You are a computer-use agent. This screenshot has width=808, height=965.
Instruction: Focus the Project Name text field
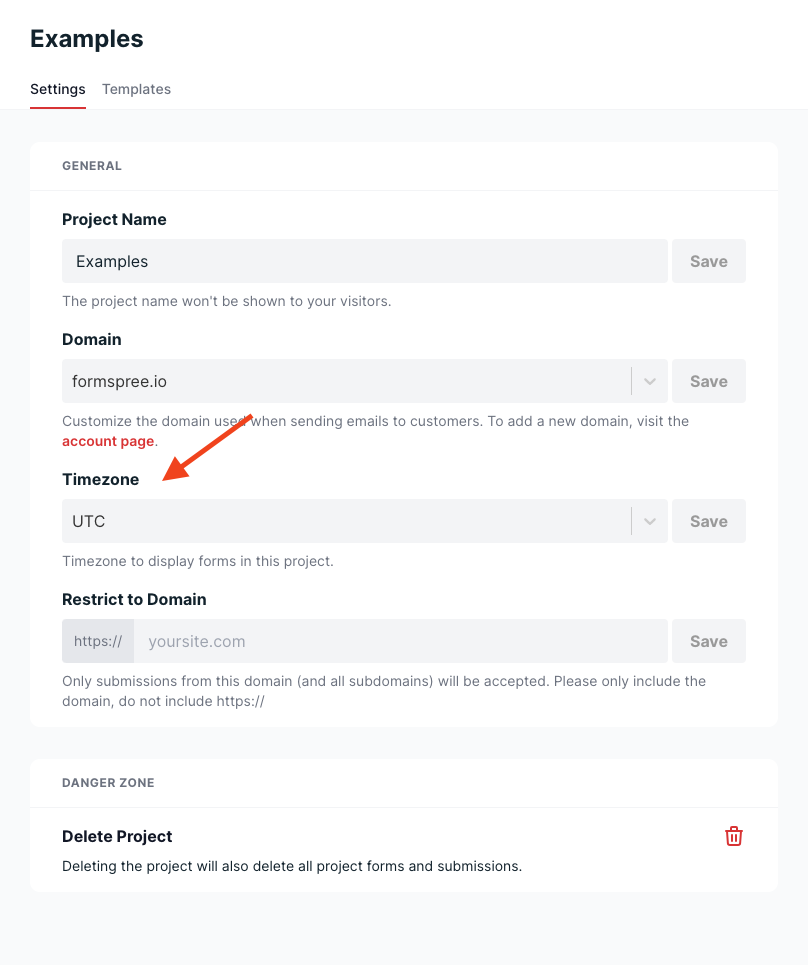pos(364,261)
